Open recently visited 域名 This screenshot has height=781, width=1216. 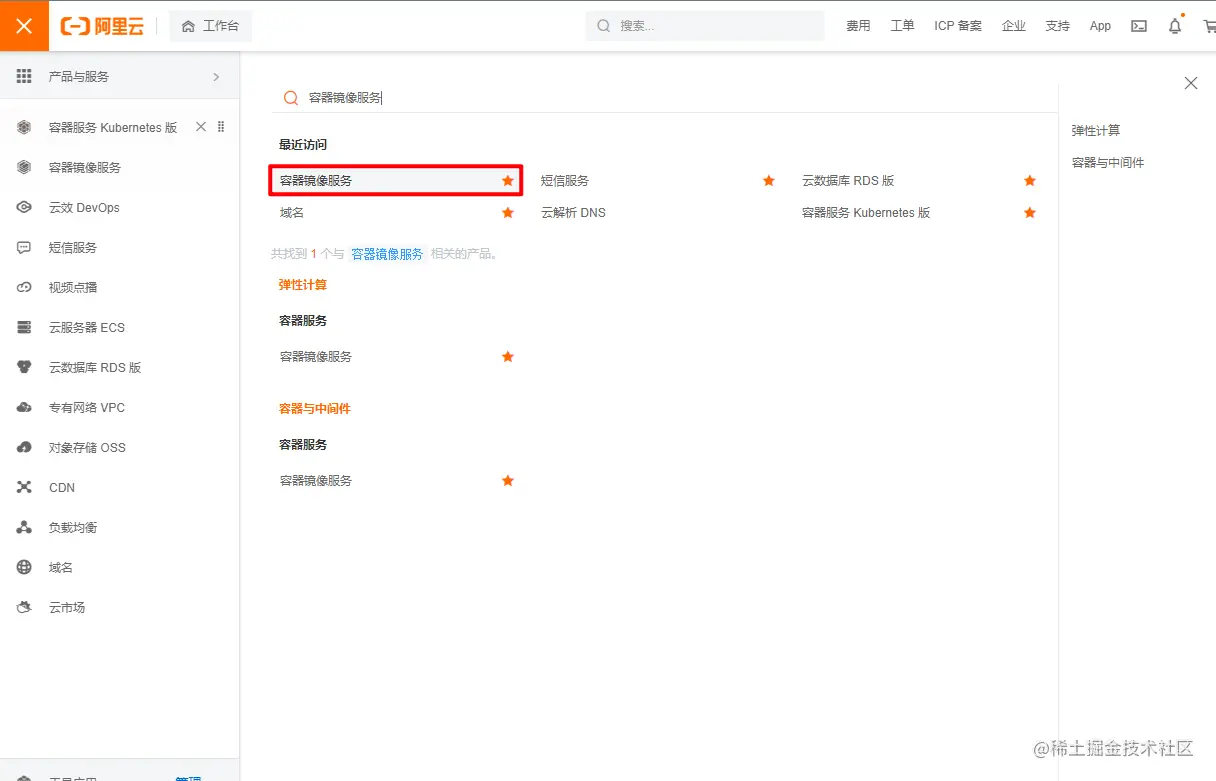292,213
